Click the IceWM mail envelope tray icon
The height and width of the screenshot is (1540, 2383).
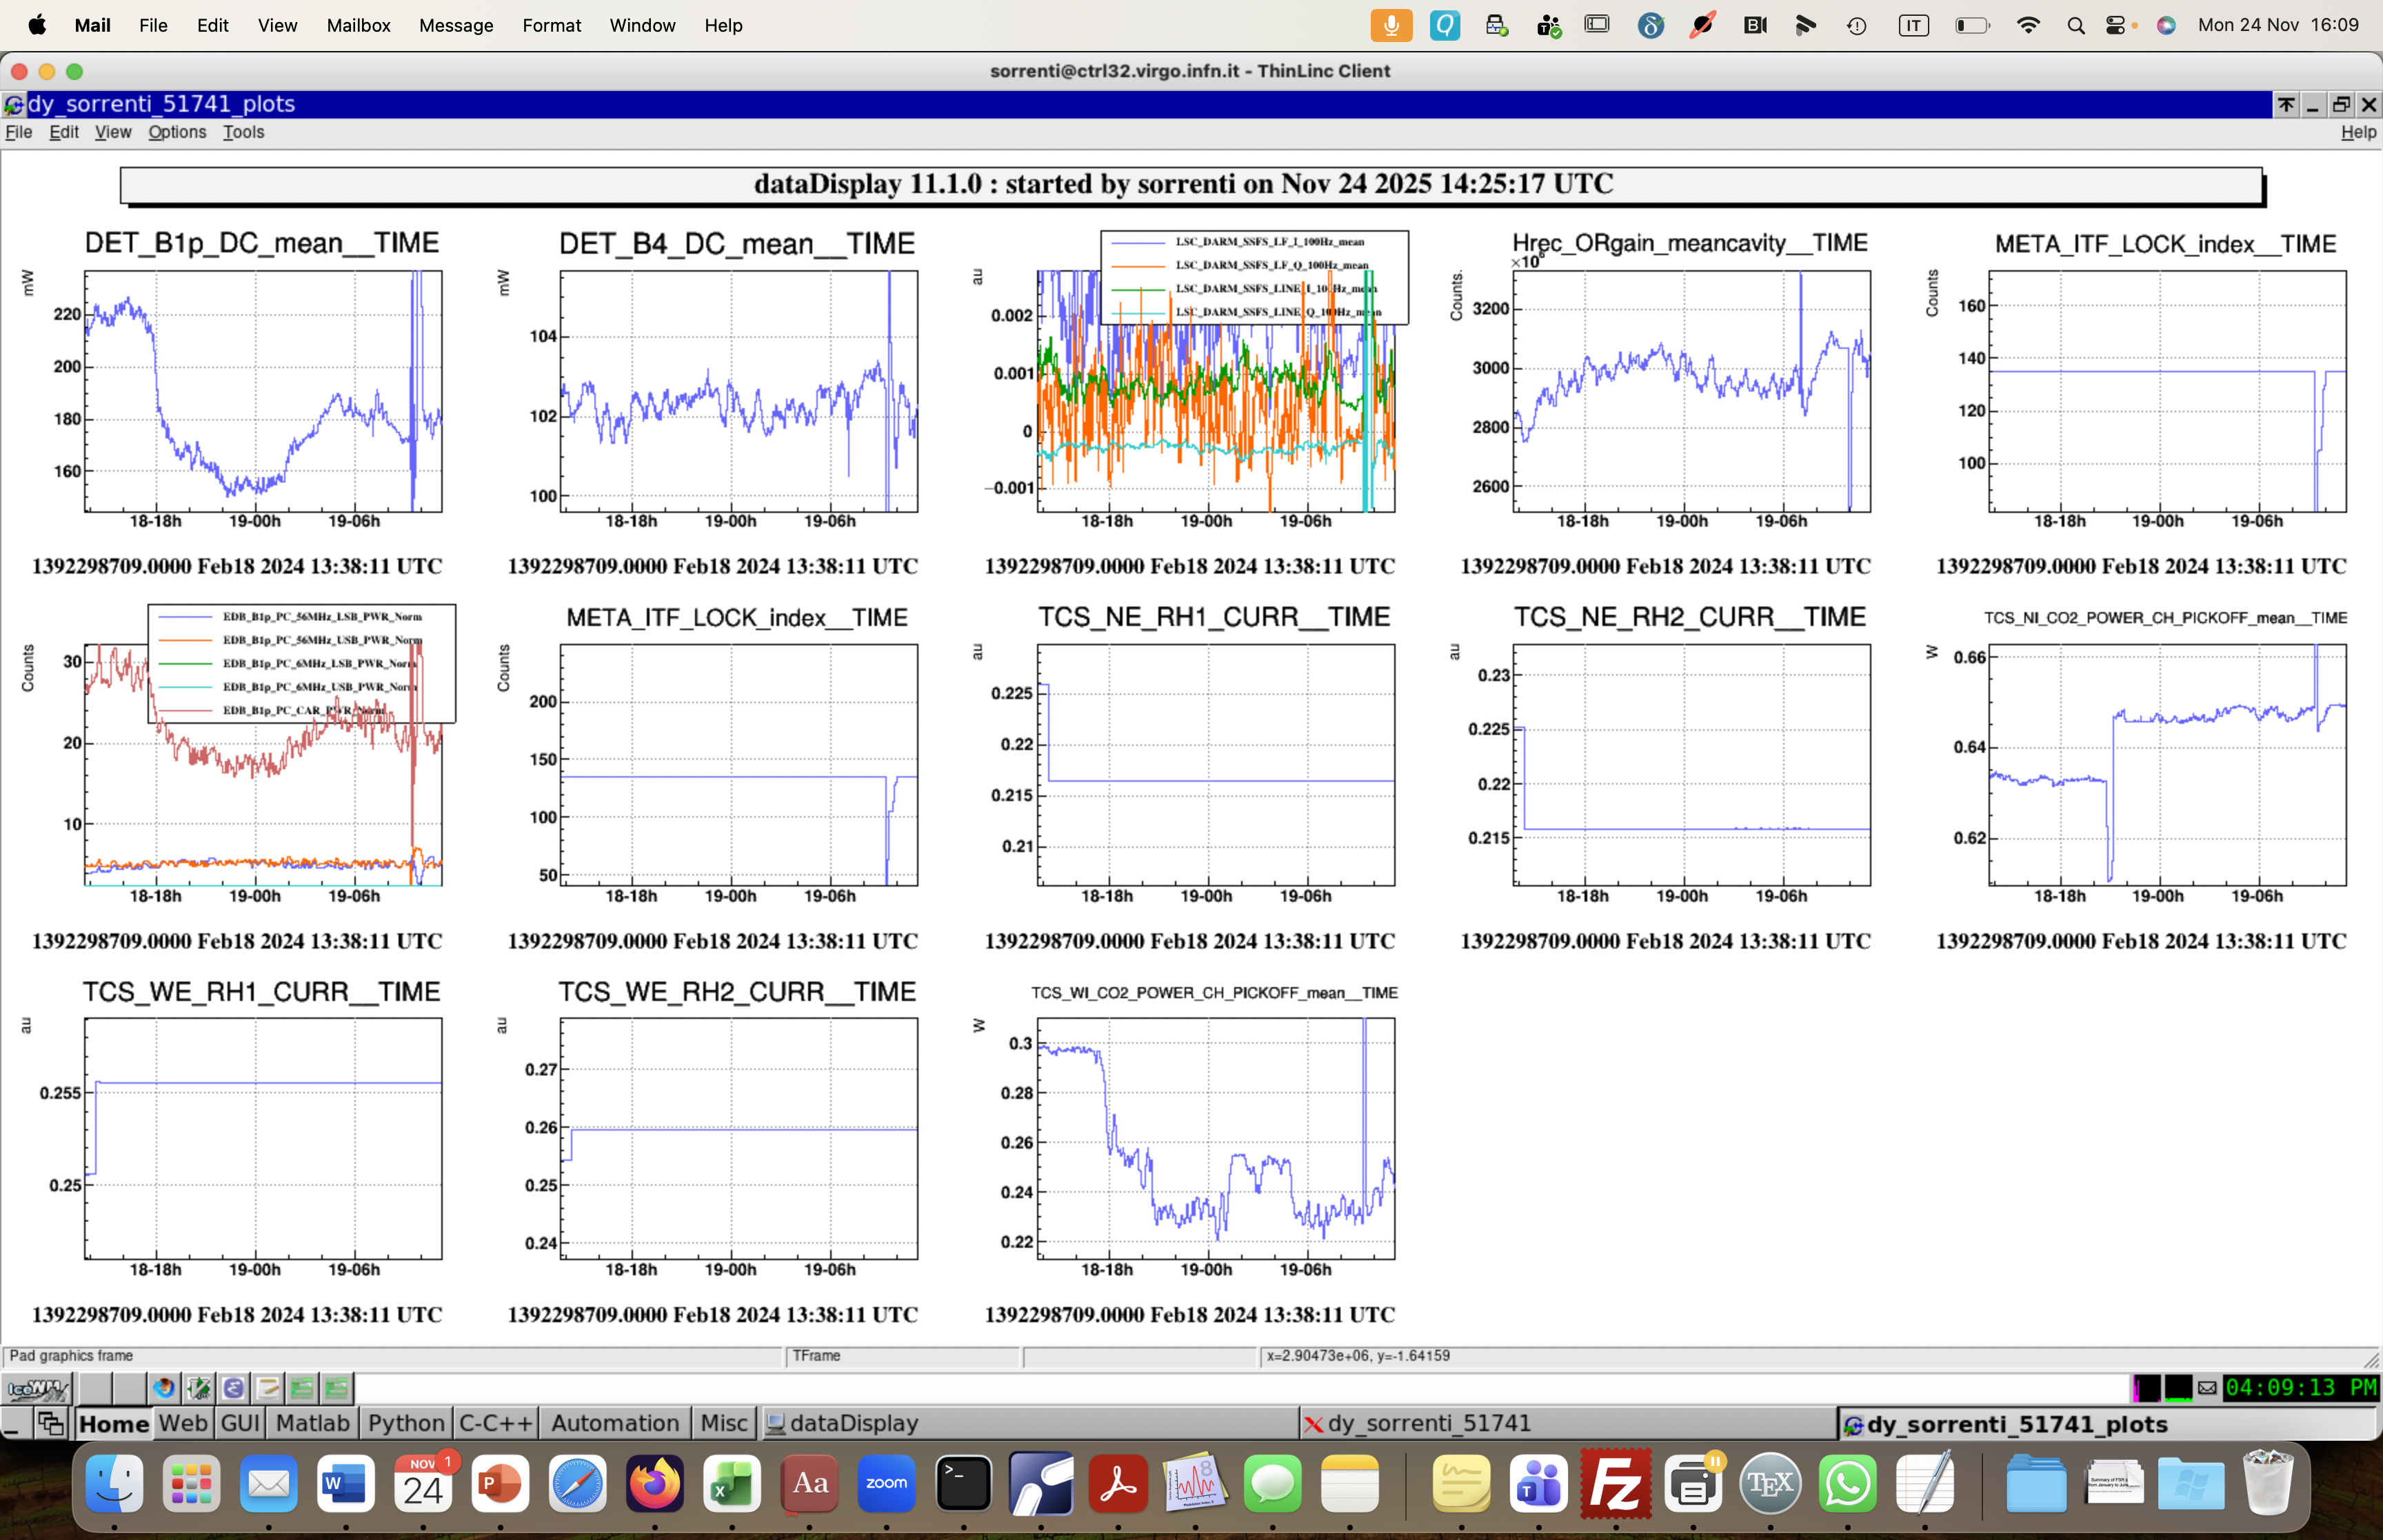pyautogui.click(x=2207, y=1388)
